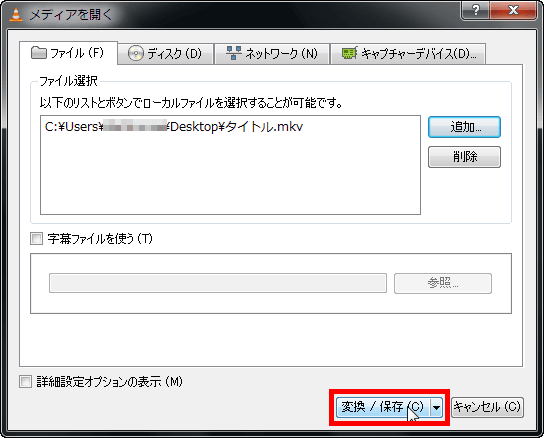Switch to the ネットワーク (N) tab

click(x=272, y=54)
